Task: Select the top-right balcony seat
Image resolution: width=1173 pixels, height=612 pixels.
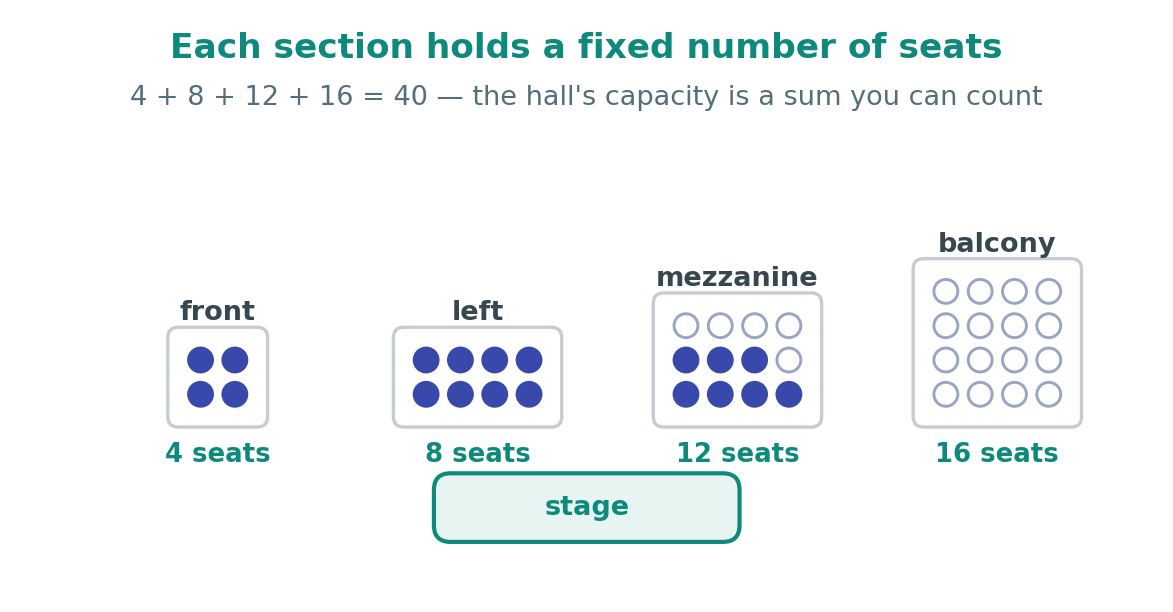Action: pyautogui.click(x=1049, y=291)
